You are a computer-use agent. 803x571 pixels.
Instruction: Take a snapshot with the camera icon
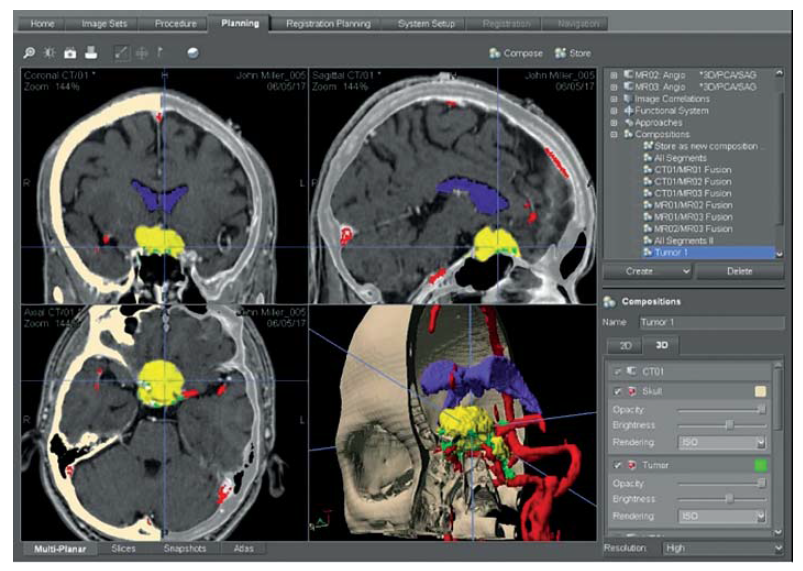click(x=70, y=52)
